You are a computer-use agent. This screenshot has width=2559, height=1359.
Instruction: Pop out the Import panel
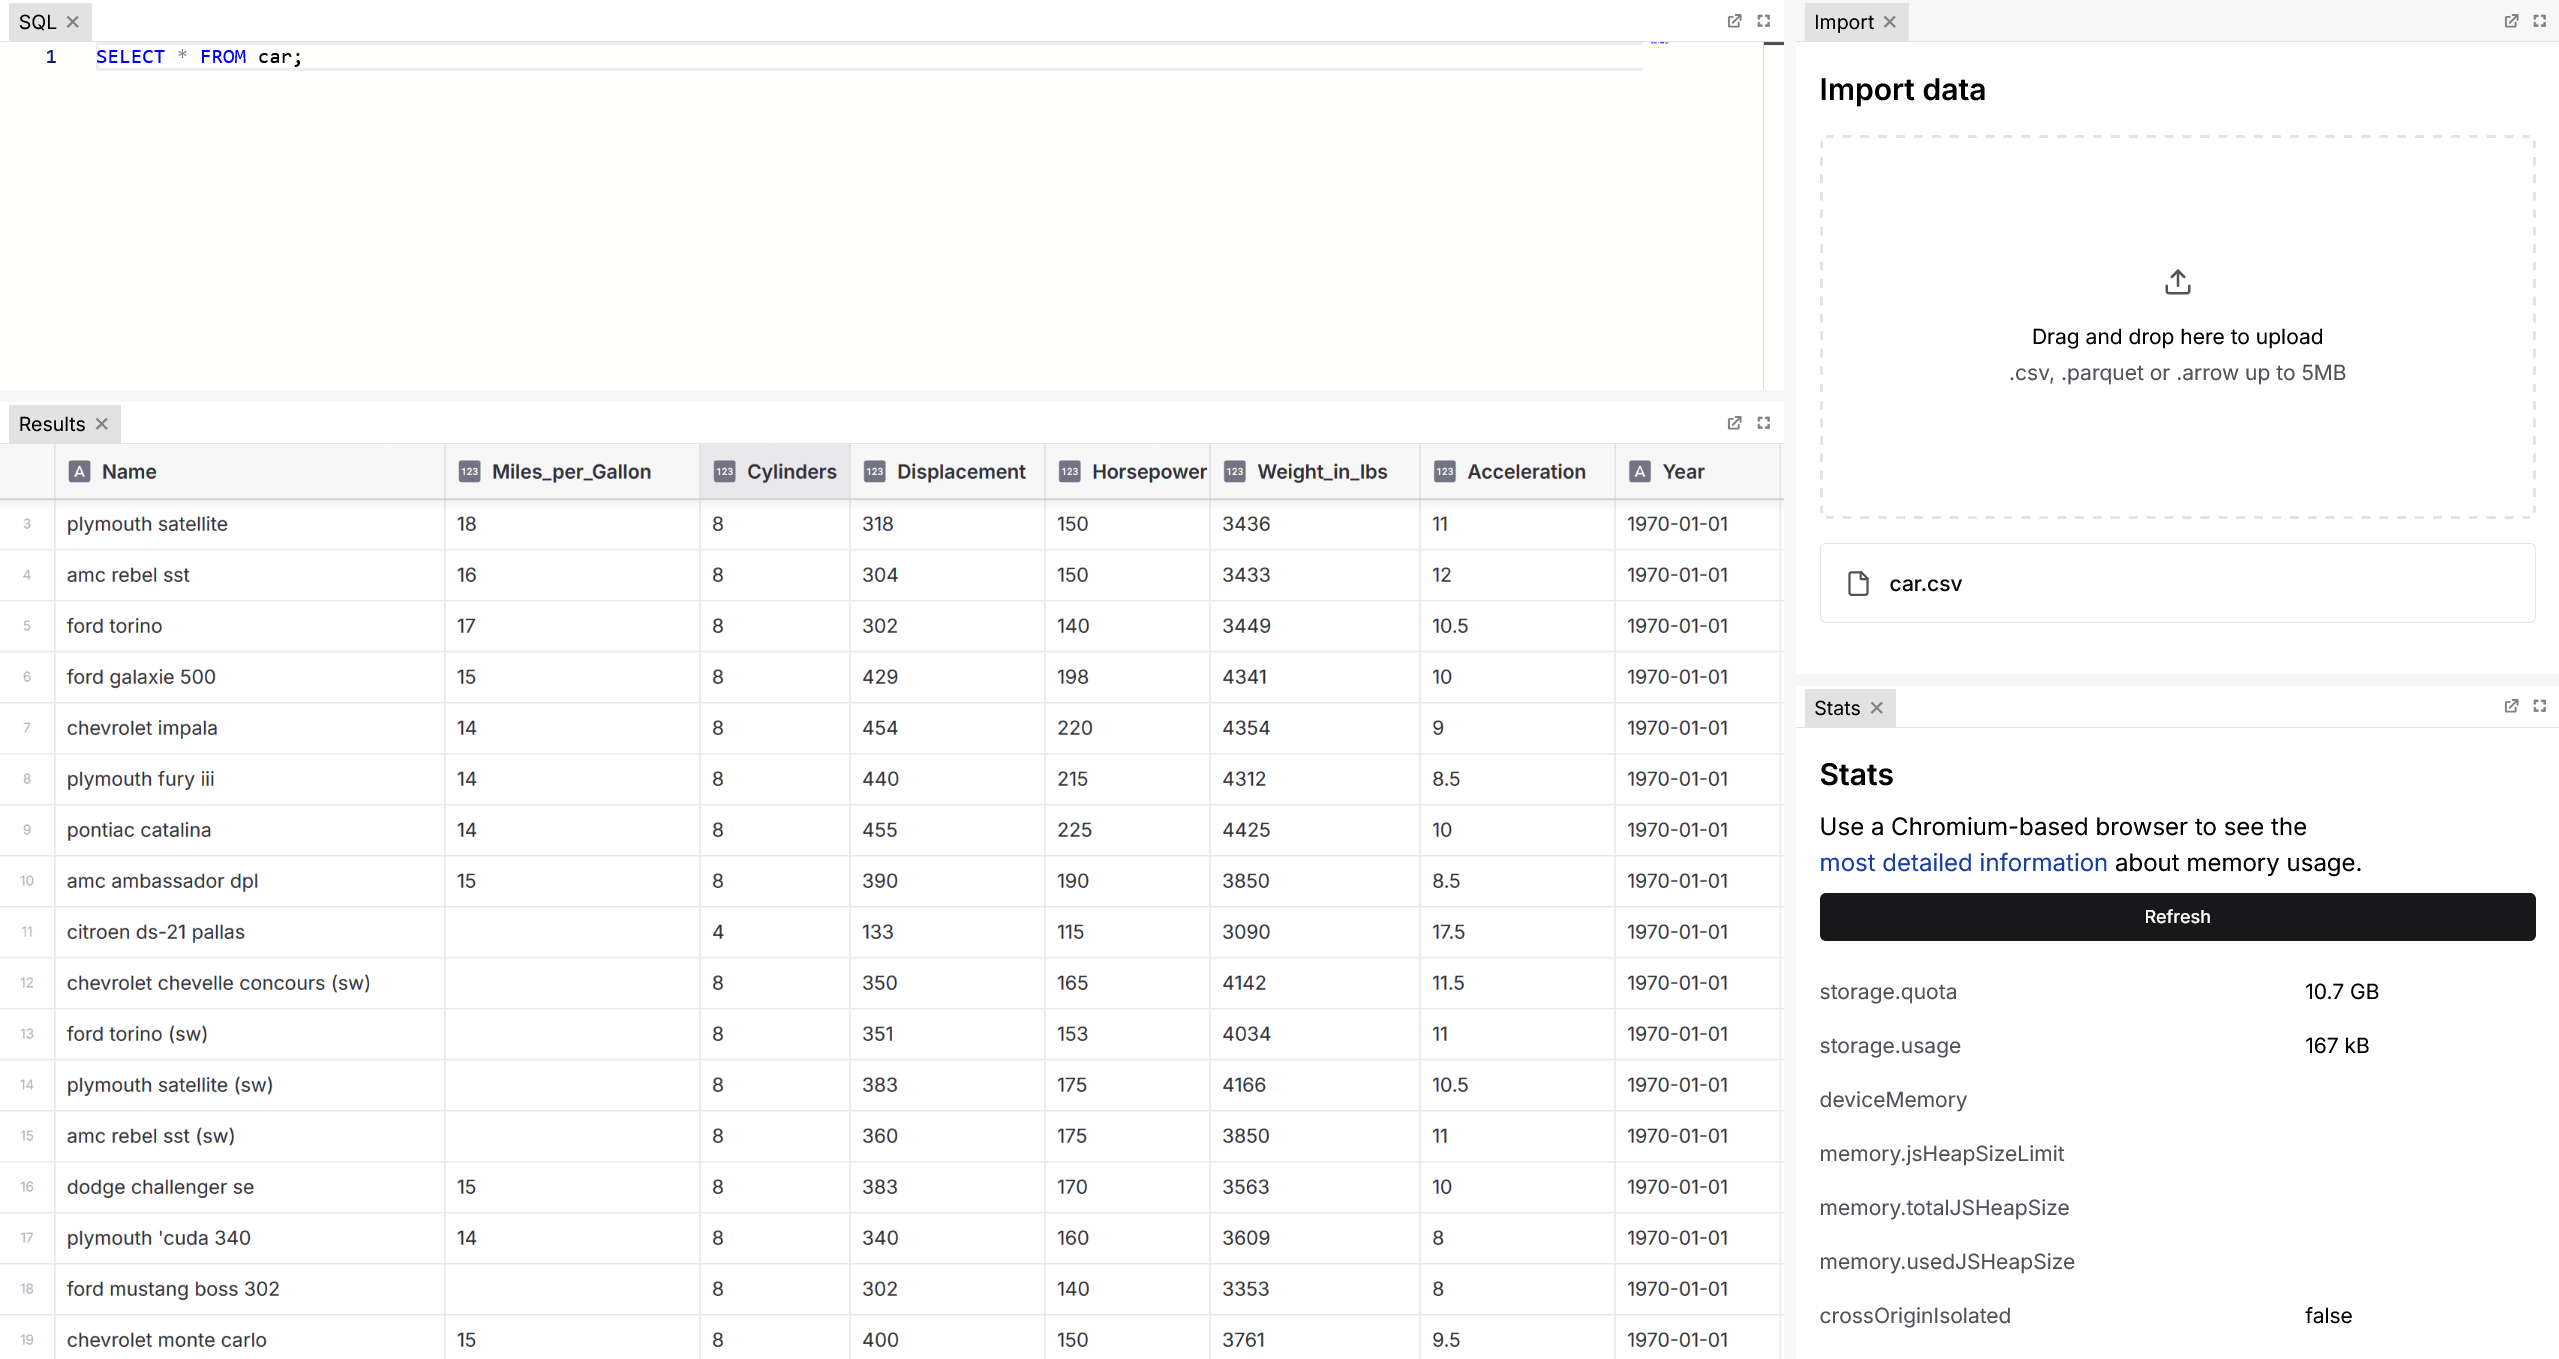pyautogui.click(x=2511, y=21)
